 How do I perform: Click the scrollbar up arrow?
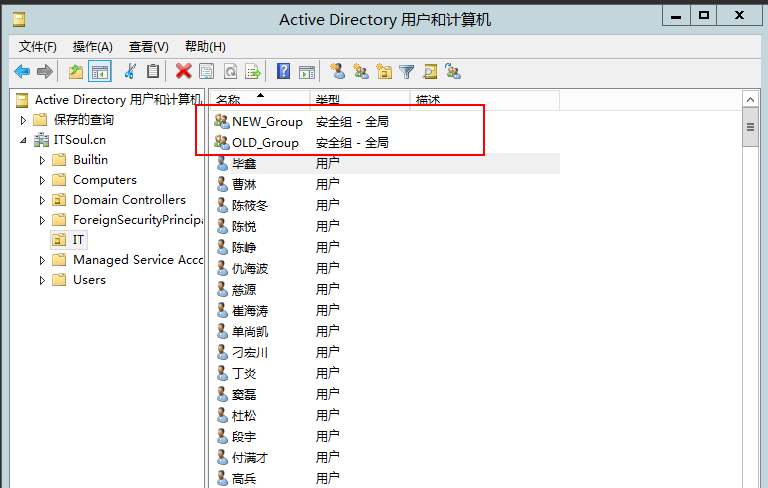(750, 100)
